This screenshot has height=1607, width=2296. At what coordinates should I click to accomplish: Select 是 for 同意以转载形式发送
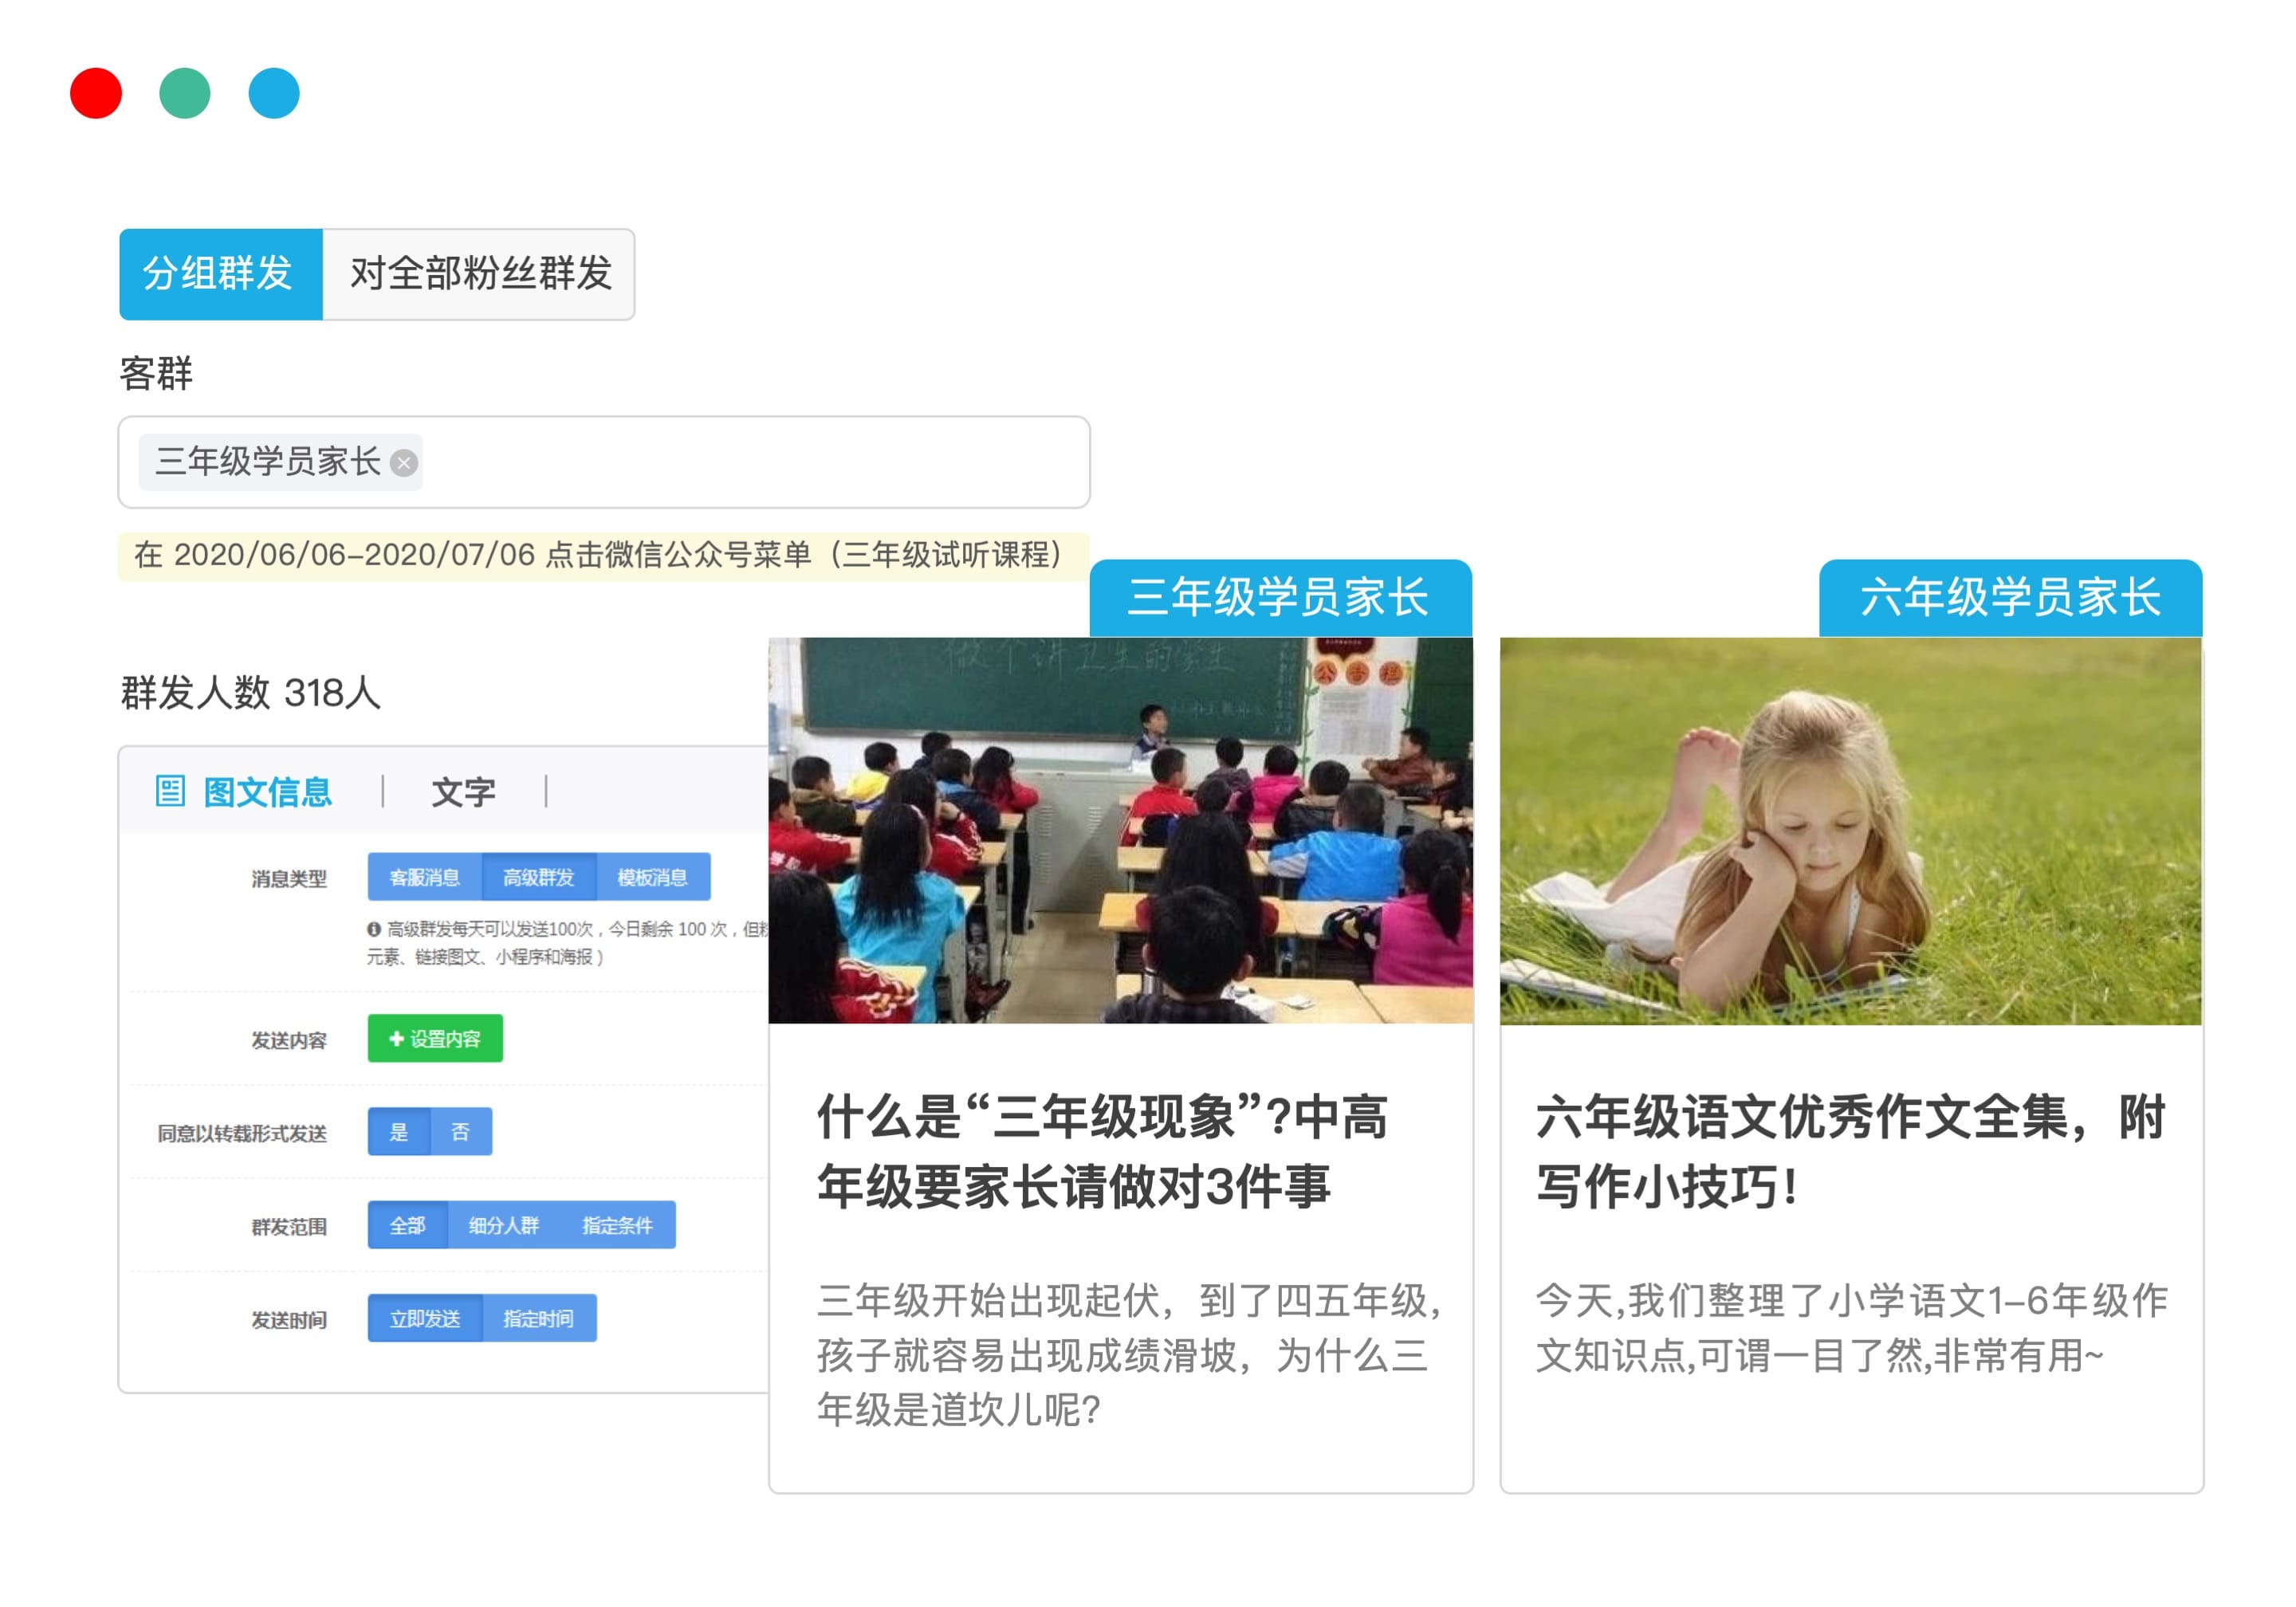coord(399,1132)
